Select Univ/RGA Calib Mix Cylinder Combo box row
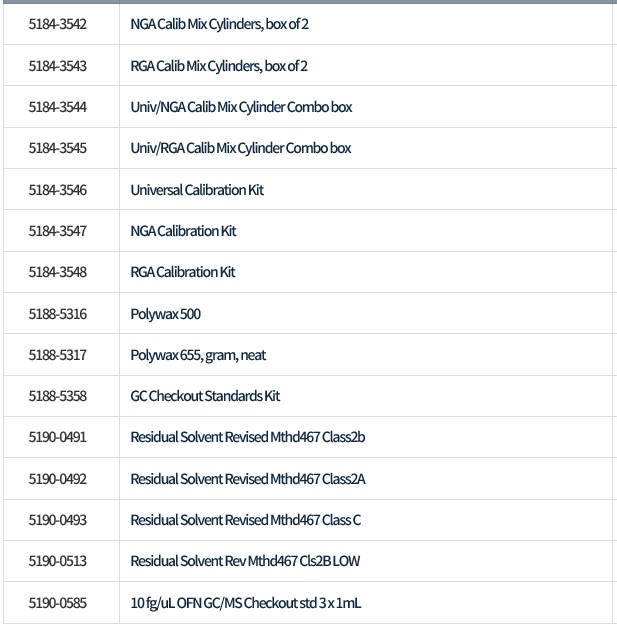The width and height of the screenshot is (617, 626). tap(241, 148)
